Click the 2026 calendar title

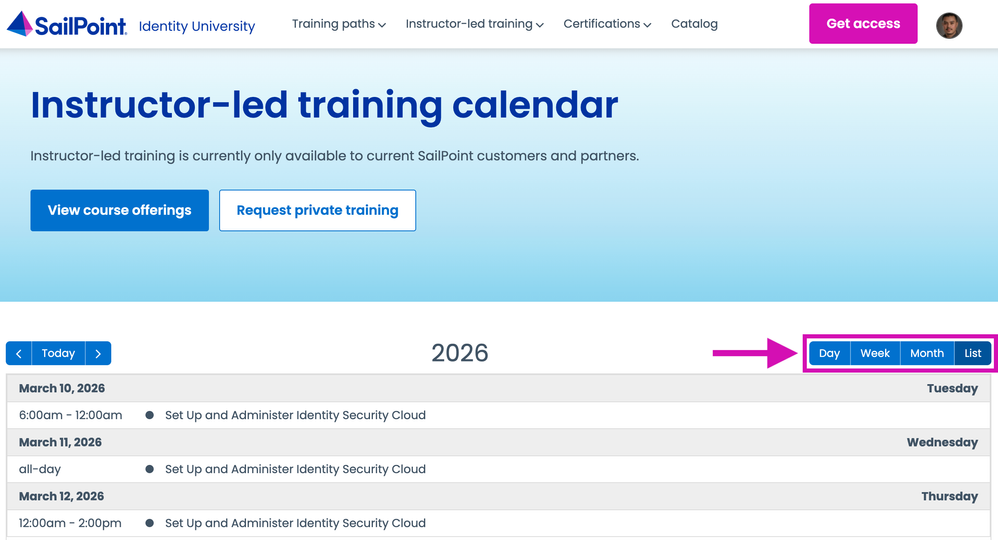tap(460, 353)
